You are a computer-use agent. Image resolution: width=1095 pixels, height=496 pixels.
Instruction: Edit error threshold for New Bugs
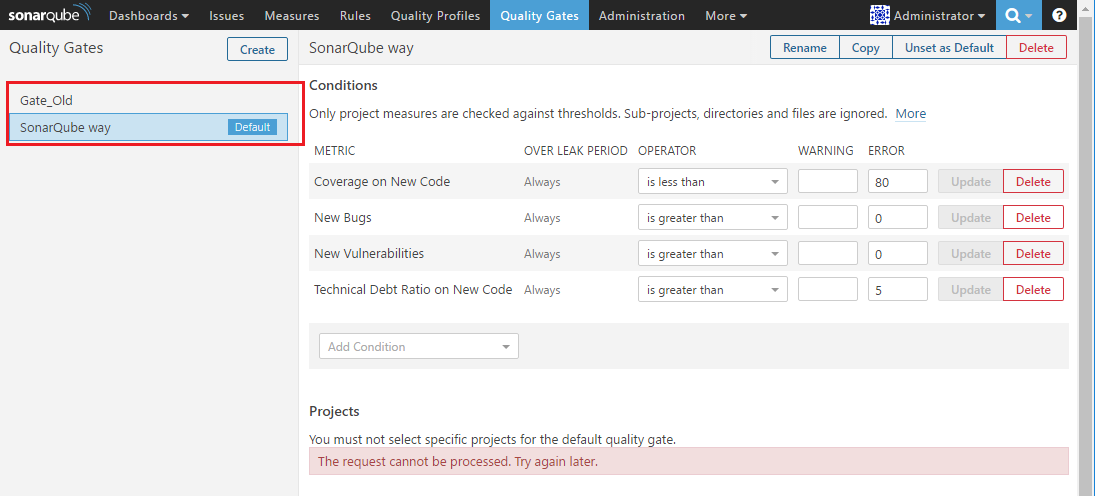pyautogui.click(x=897, y=217)
